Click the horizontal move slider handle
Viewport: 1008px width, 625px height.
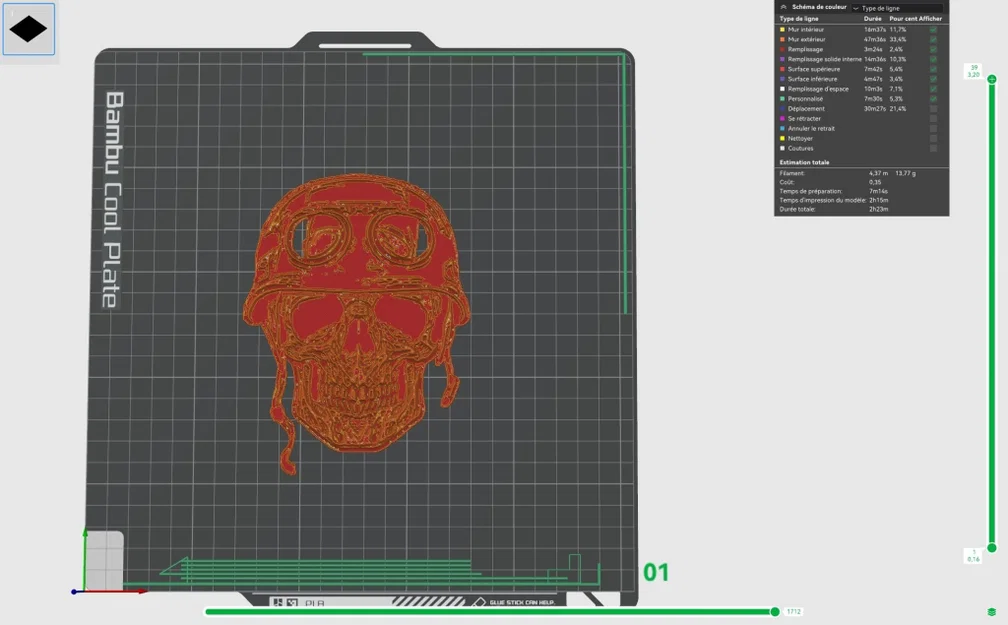click(x=775, y=611)
